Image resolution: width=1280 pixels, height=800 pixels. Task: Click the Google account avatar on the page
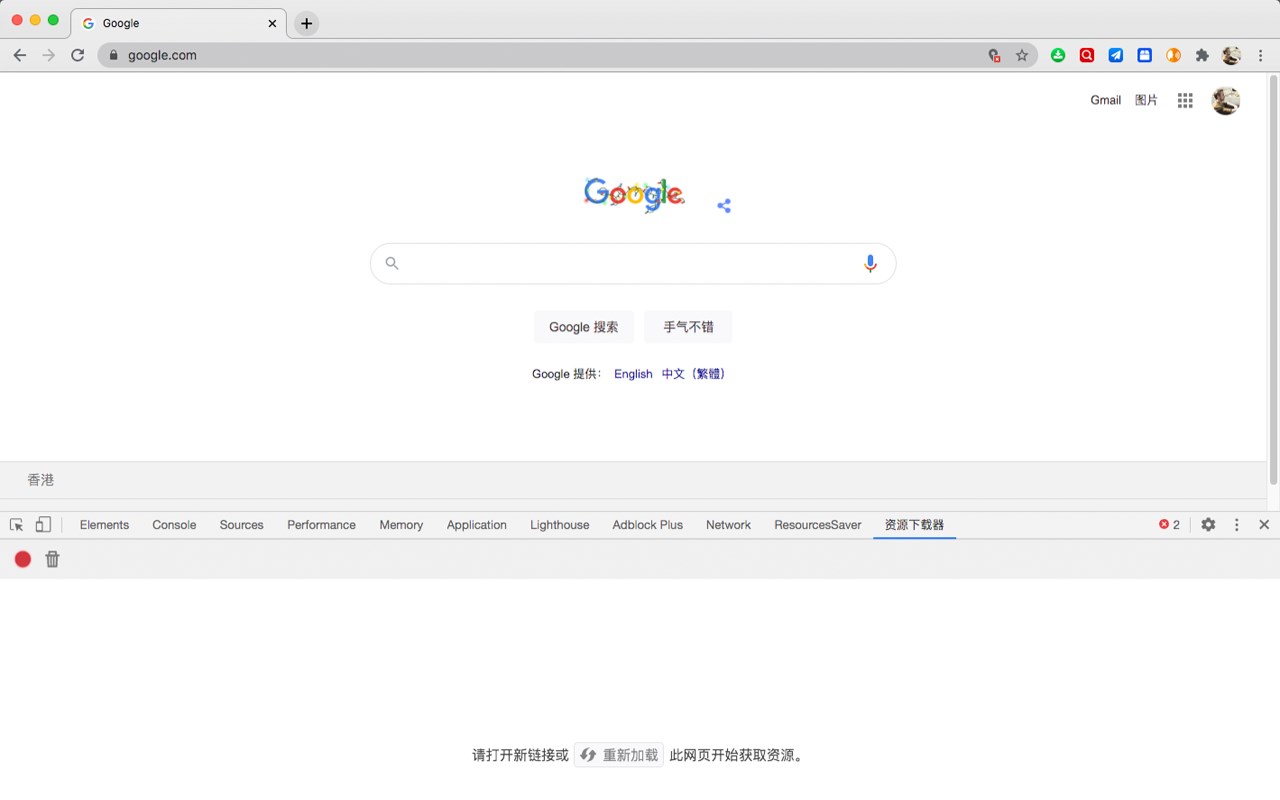1226,100
